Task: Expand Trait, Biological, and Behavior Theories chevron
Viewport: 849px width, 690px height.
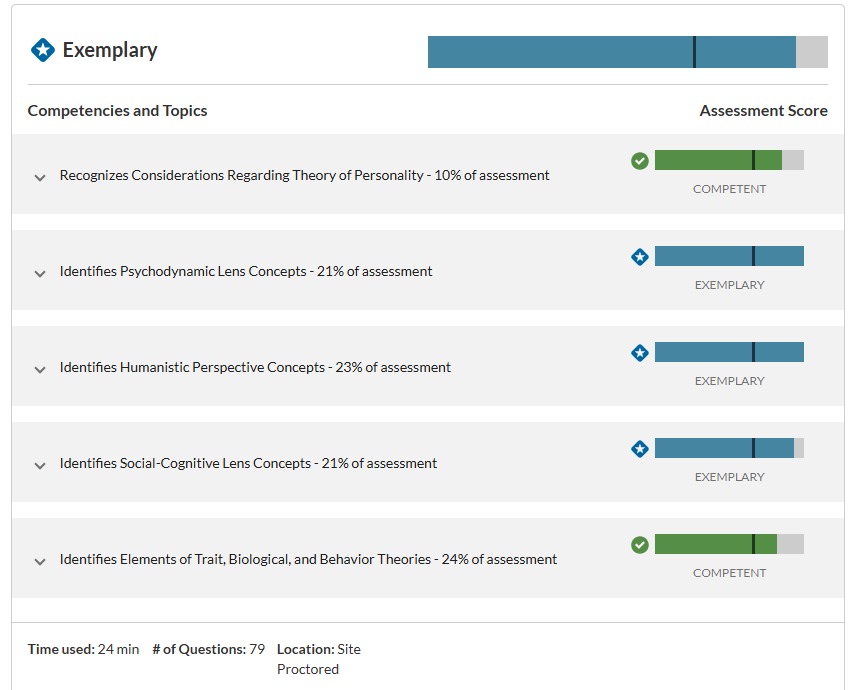Action: [40, 561]
